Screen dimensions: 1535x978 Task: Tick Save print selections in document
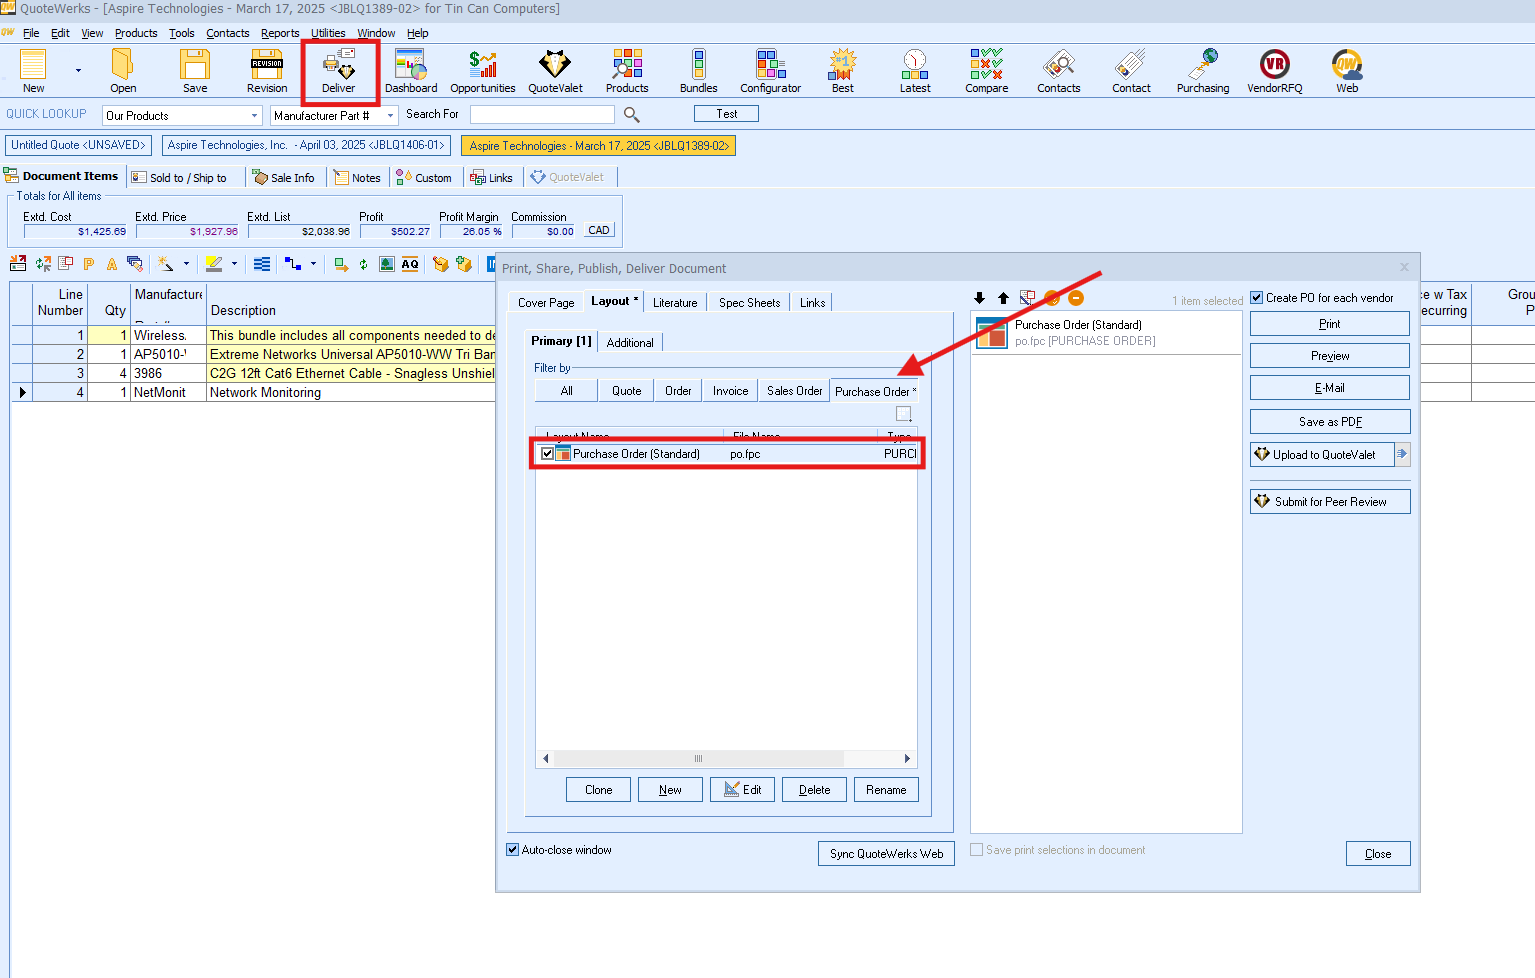[977, 850]
